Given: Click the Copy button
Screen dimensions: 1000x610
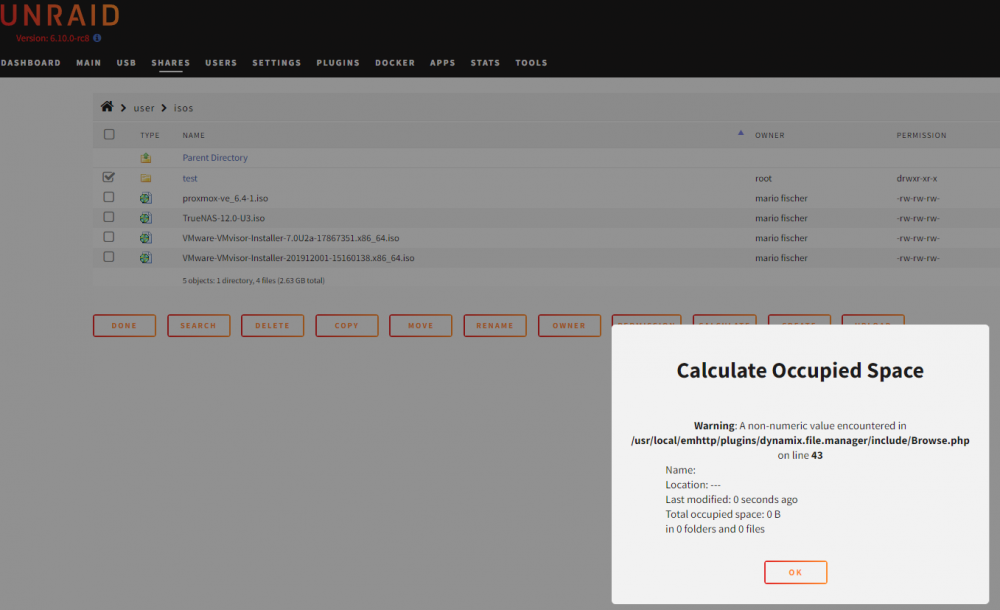Looking at the screenshot, I should 346,325.
